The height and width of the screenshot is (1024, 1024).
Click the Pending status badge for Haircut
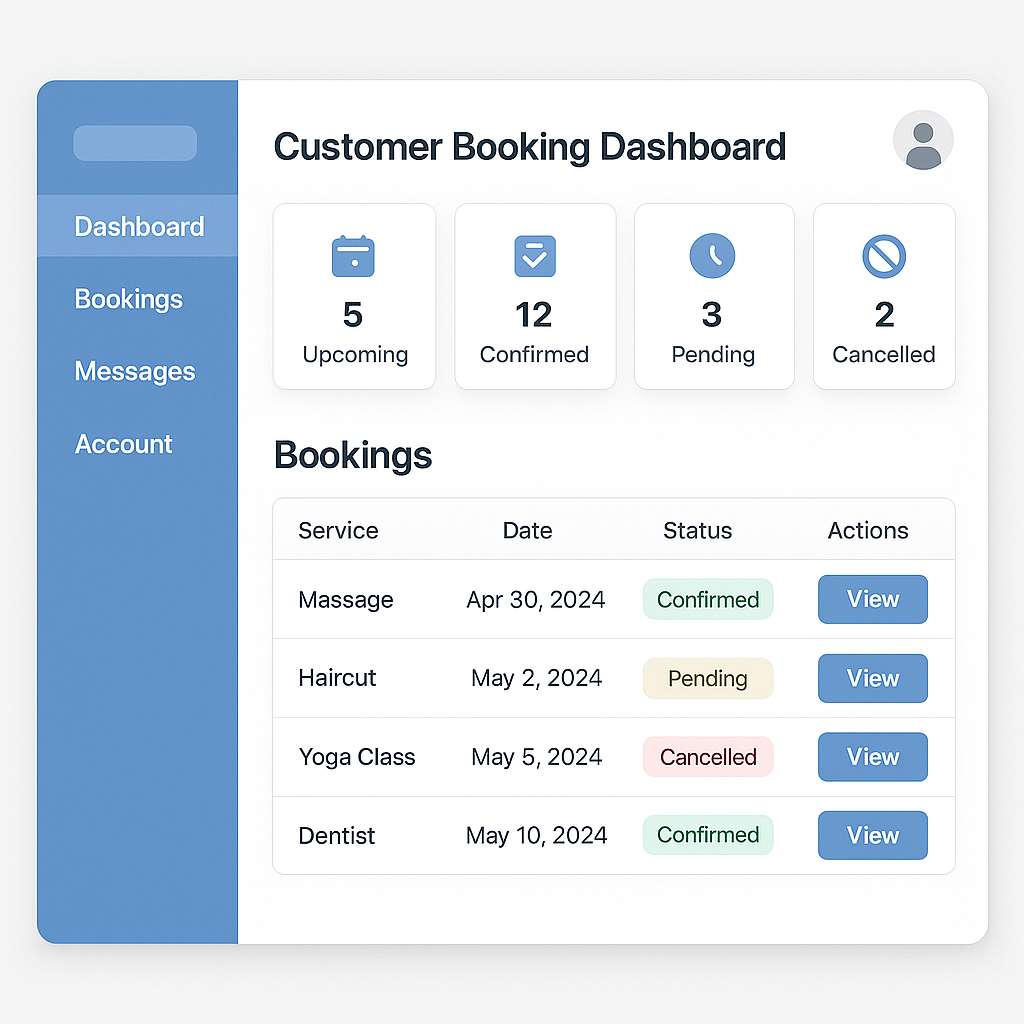click(708, 678)
